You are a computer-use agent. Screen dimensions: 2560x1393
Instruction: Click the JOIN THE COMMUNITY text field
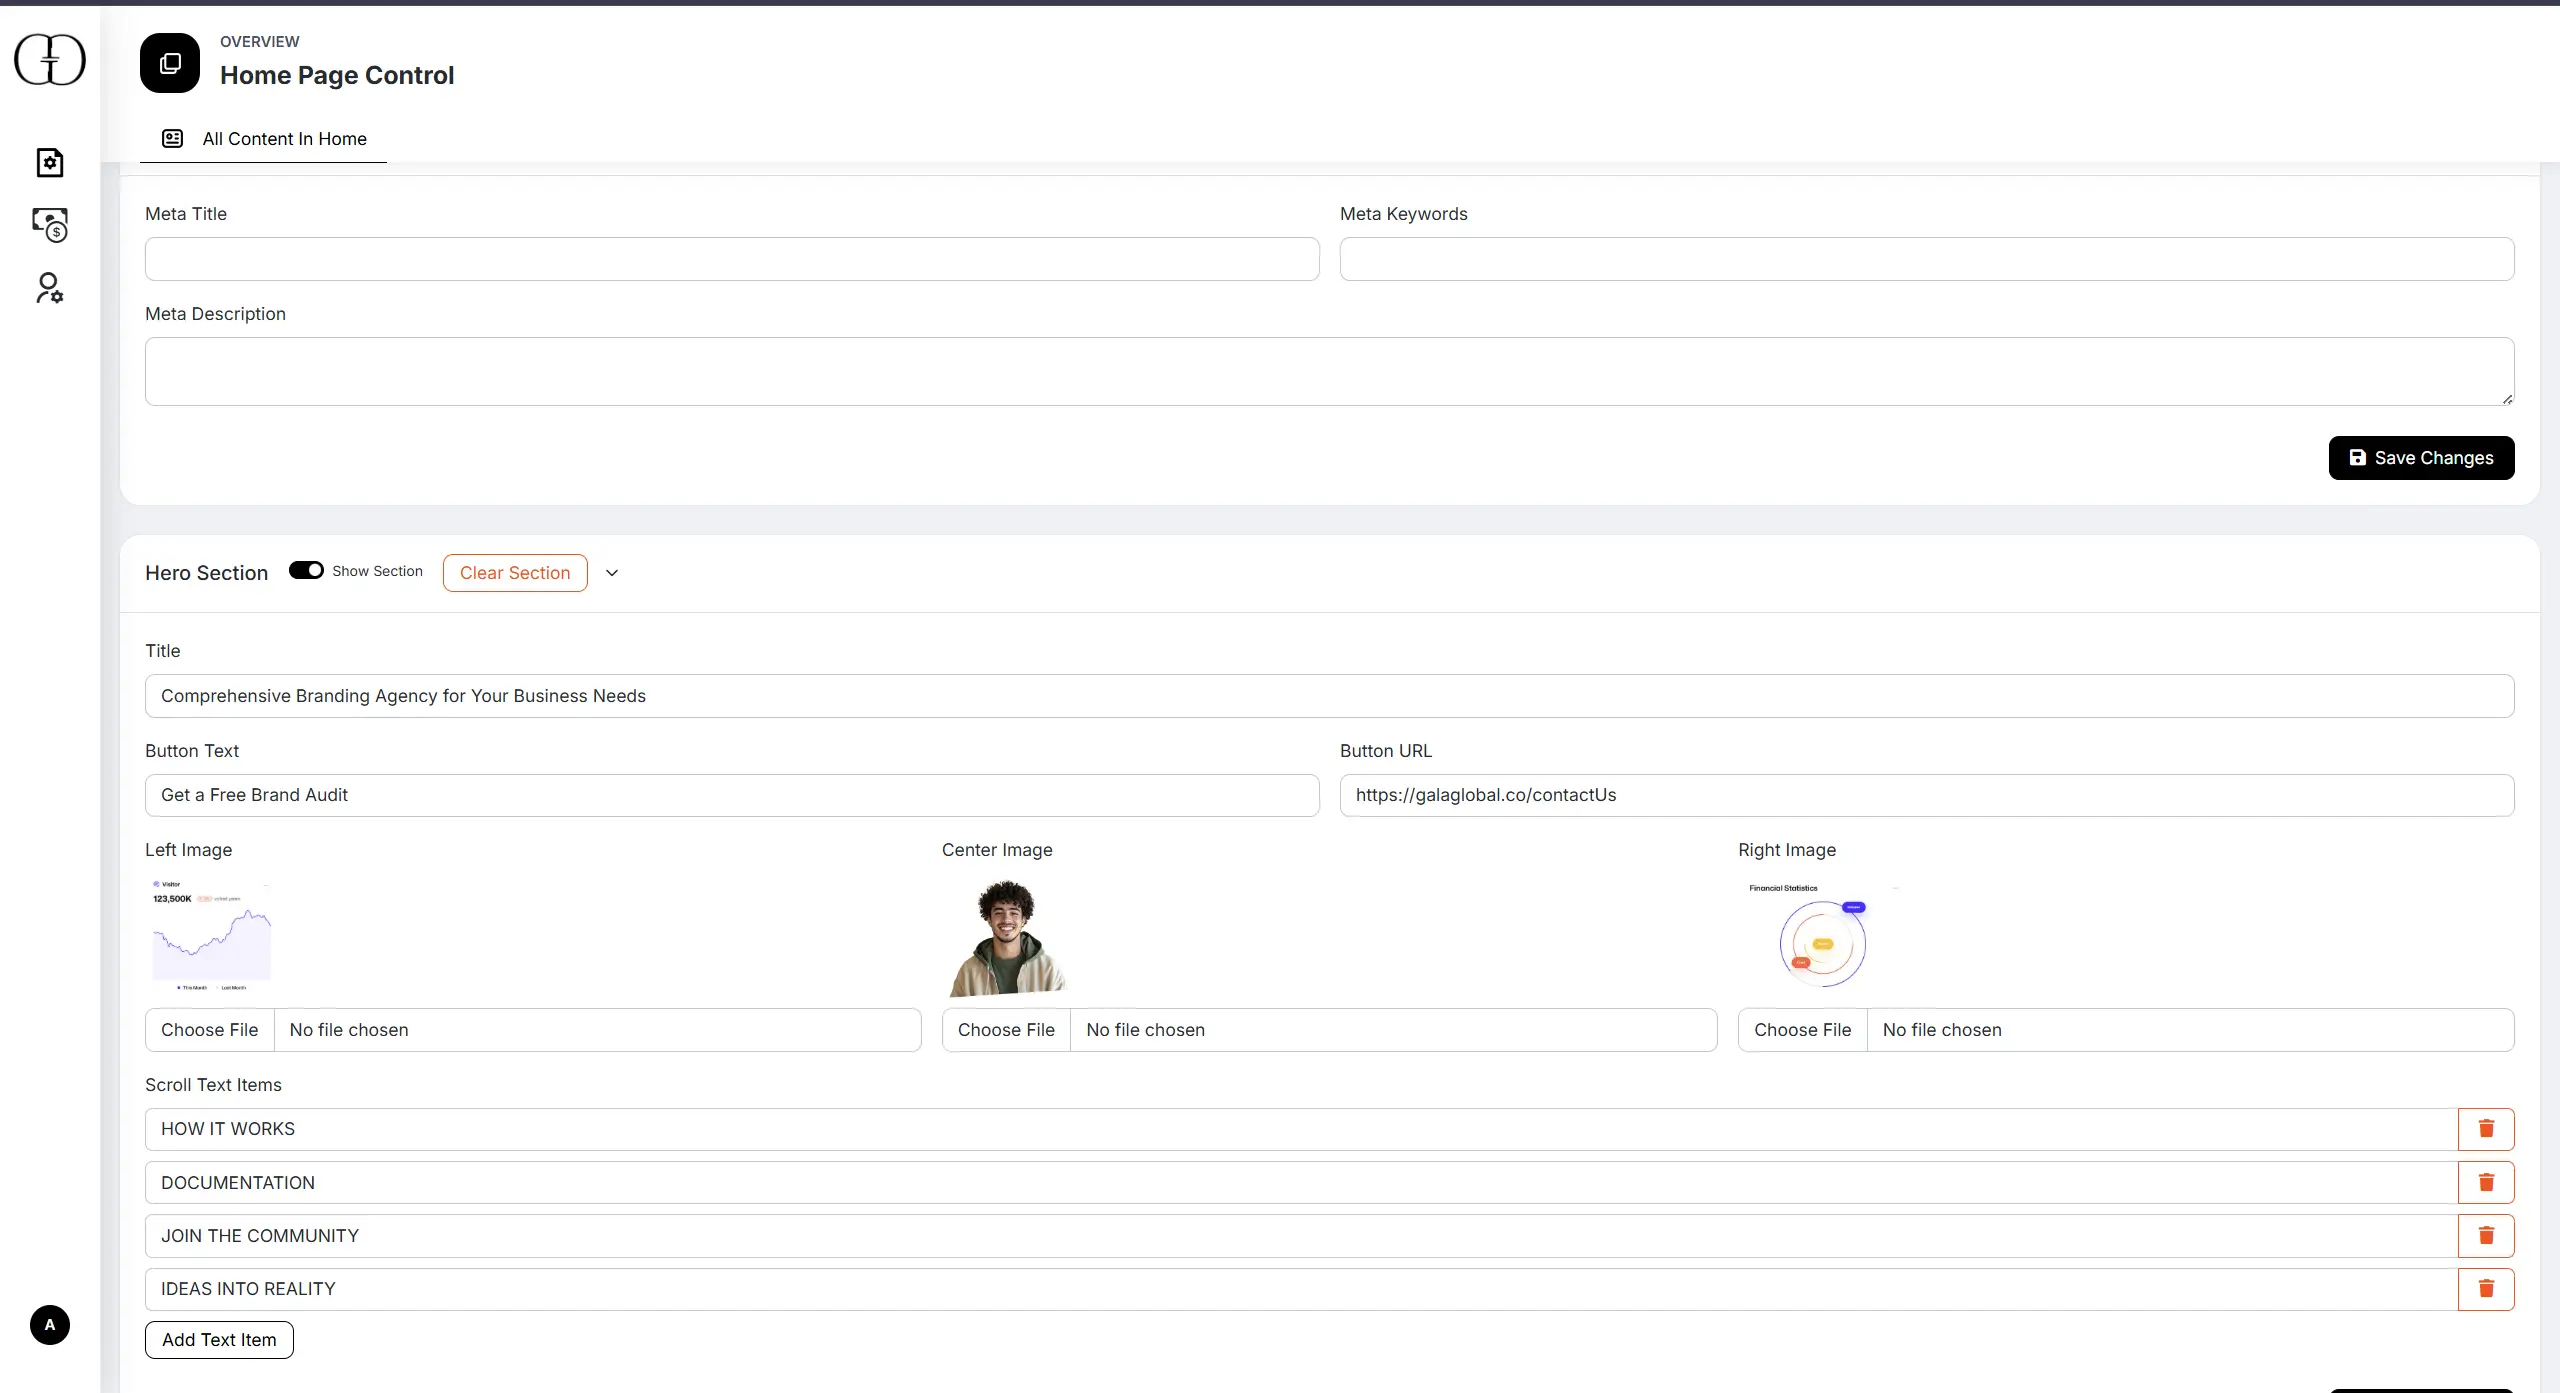click(1301, 1236)
